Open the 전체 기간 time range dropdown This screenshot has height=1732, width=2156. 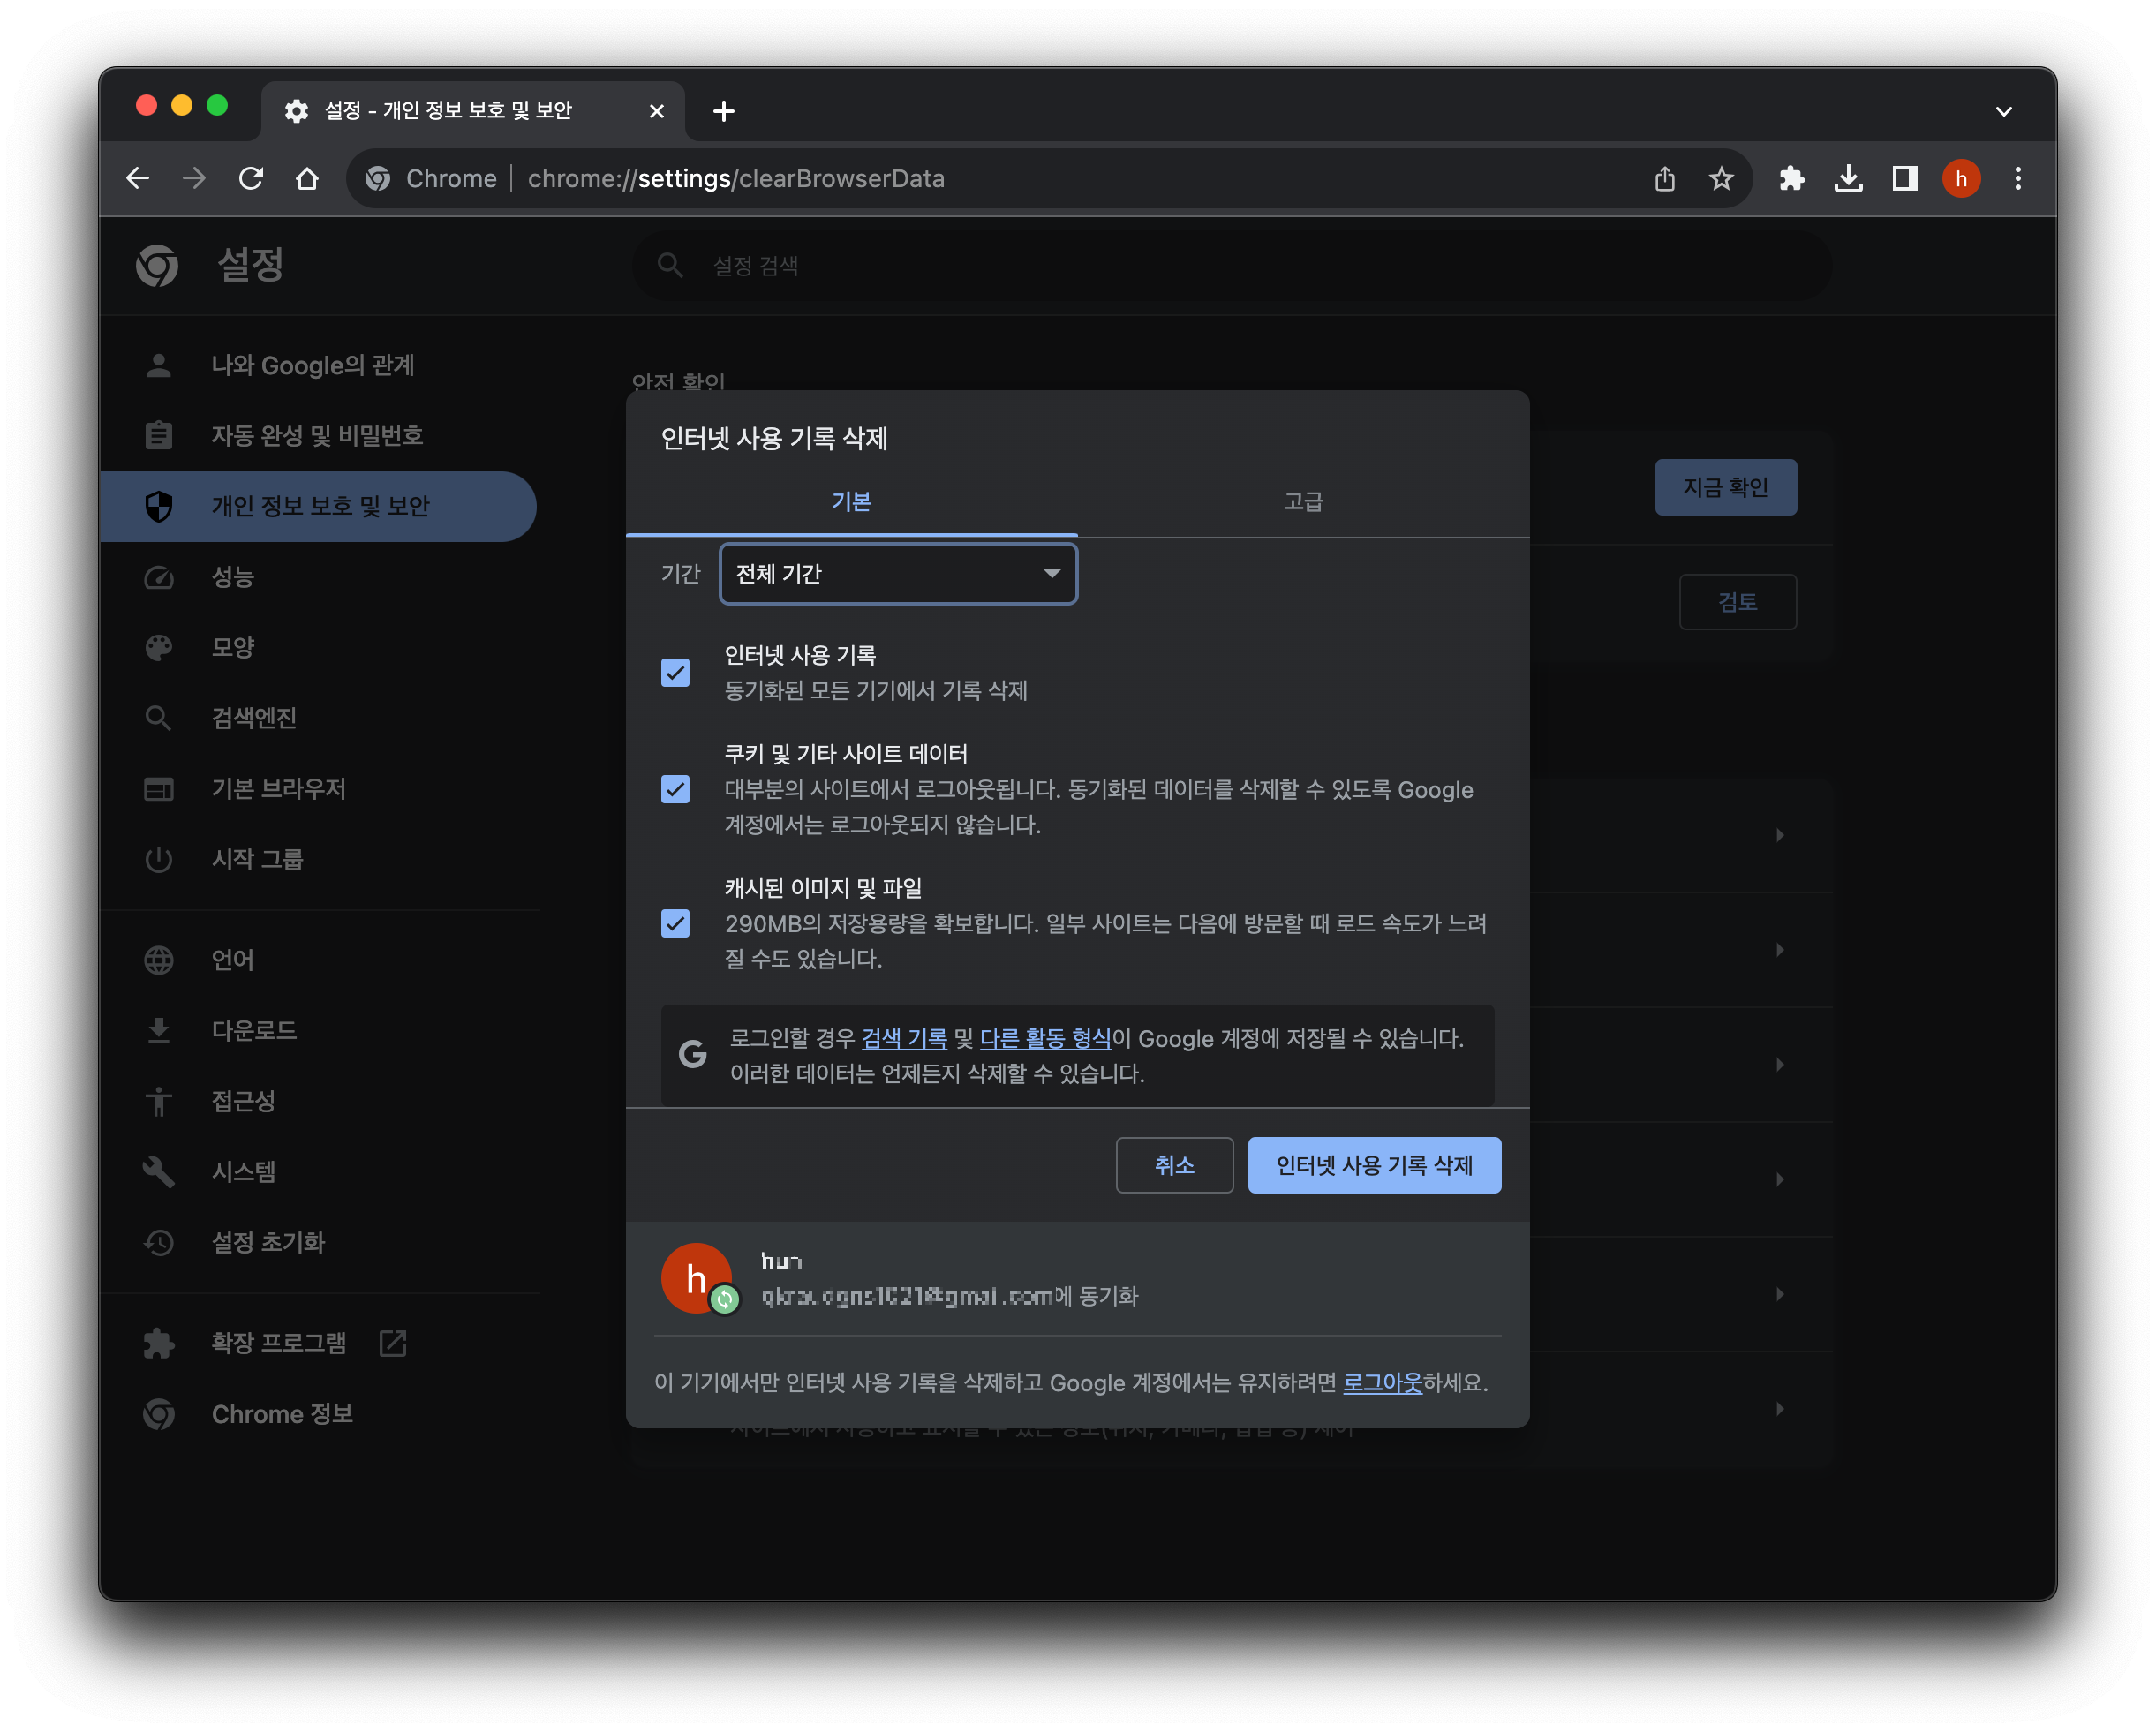pyautogui.click(x=897, y=574)
